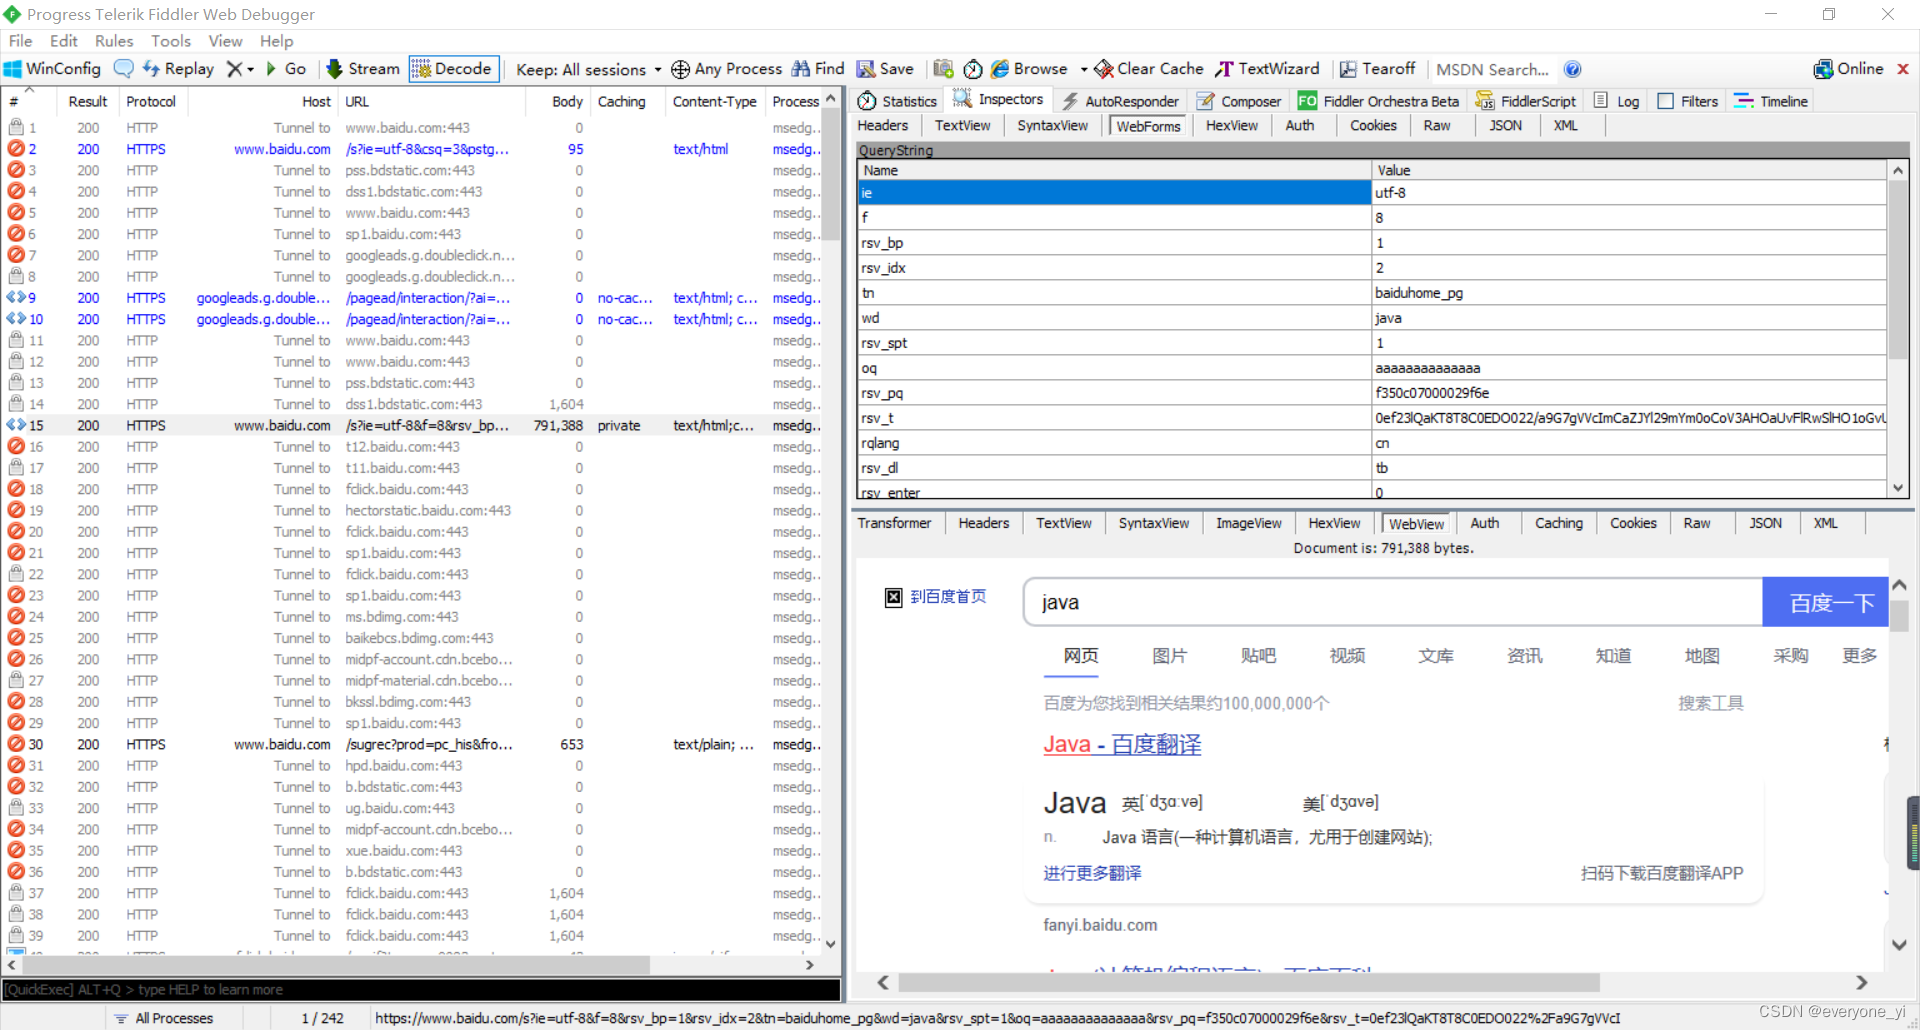Open Find sessions binoculars tool
The height and width of the screenshot is (1030, 1920).
818,69
